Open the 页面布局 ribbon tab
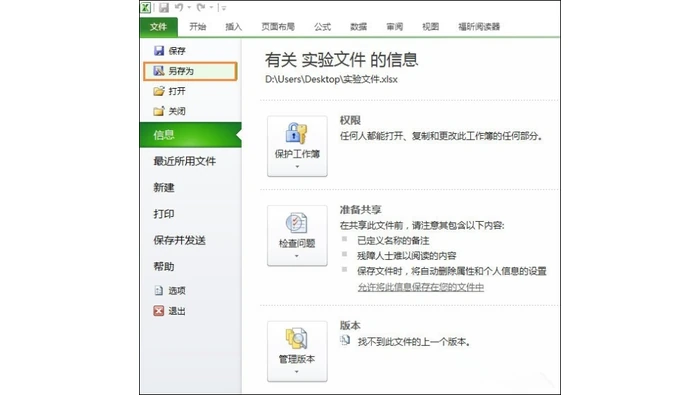Image resolution: width=700 pixels, height=395 pixels. (x=278, y=27)
